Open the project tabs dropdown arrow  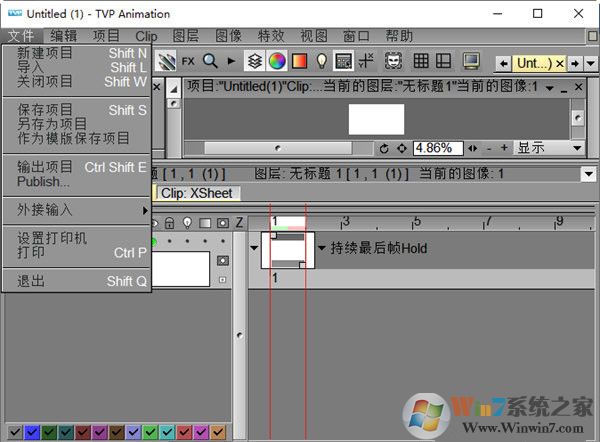(x=591, y=64)
